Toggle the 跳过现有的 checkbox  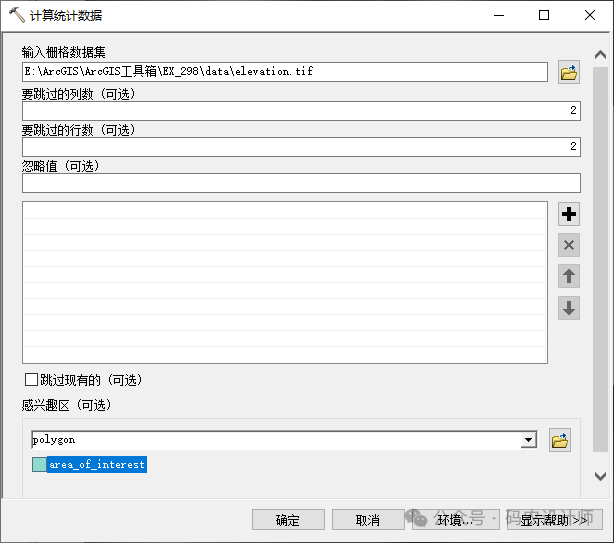pos(32,380)
